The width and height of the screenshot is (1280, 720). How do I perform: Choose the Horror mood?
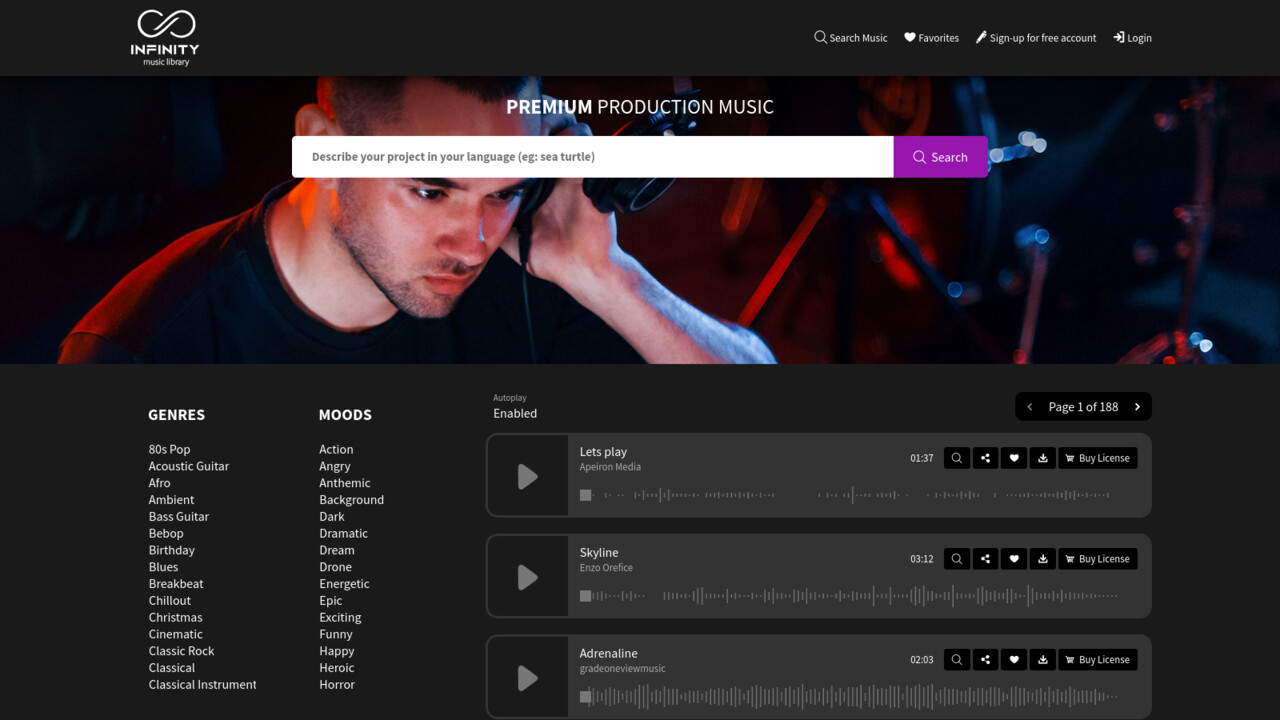337,685
